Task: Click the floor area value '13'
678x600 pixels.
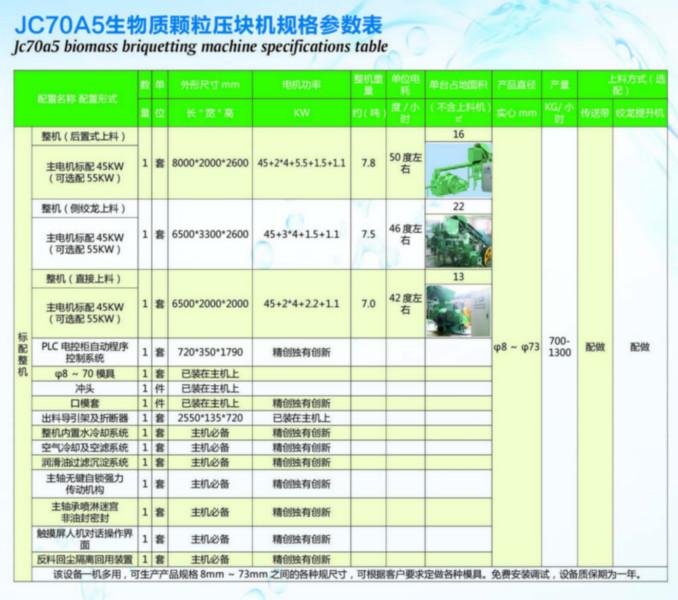Action: coord(459,277)
